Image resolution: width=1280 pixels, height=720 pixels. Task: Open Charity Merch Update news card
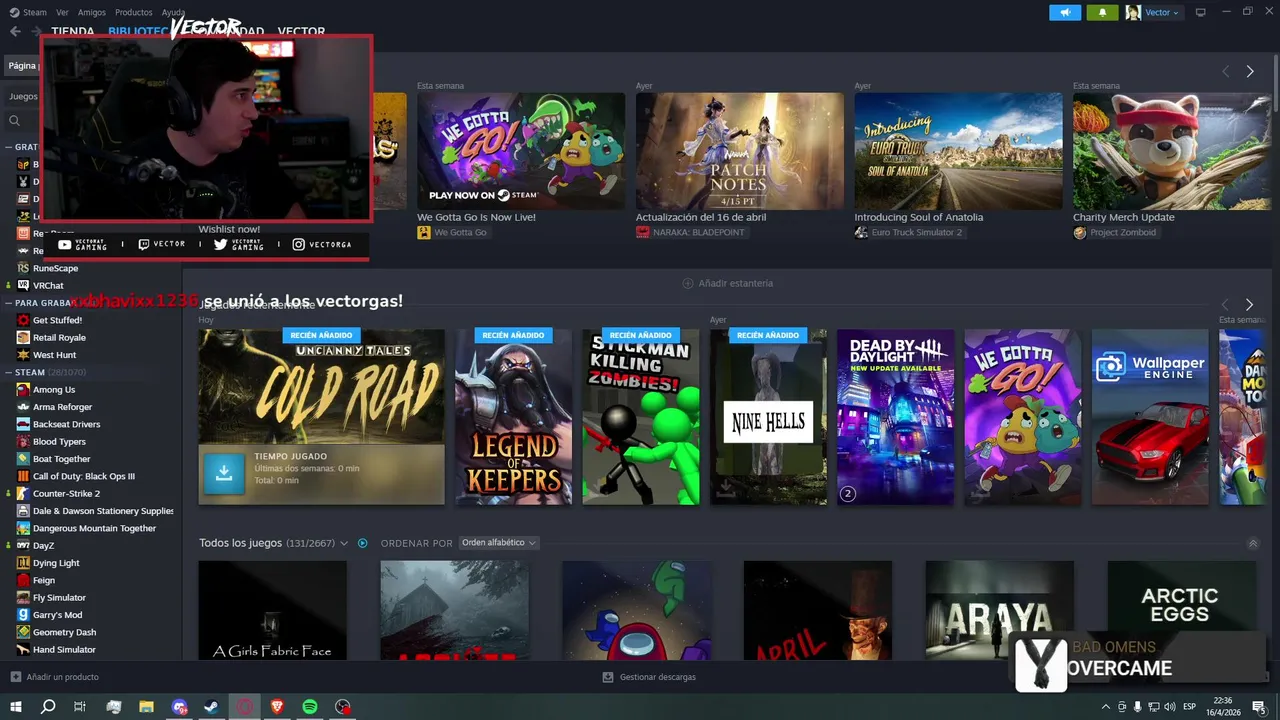click(1172, 151)
